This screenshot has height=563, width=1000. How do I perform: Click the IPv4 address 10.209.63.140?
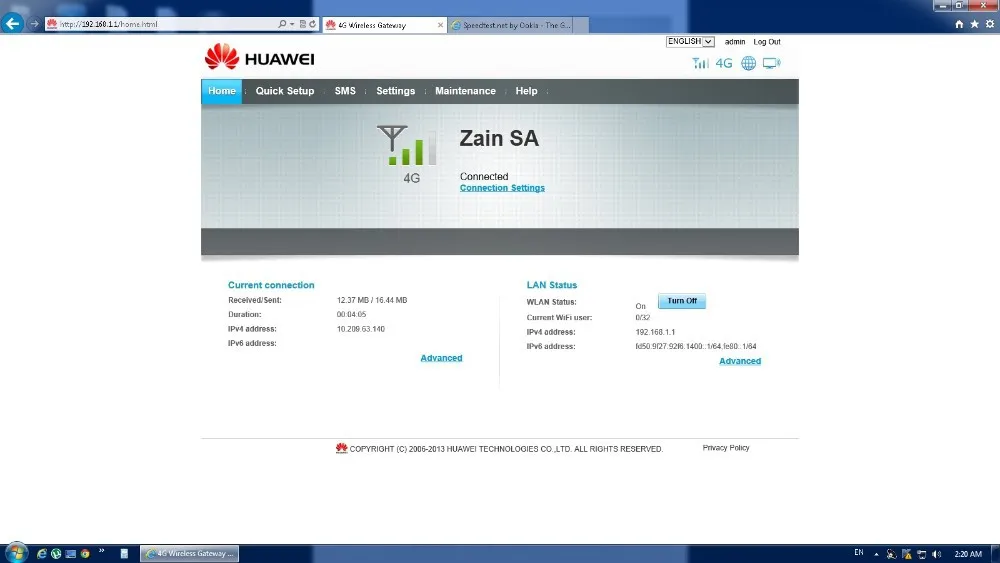360,330
